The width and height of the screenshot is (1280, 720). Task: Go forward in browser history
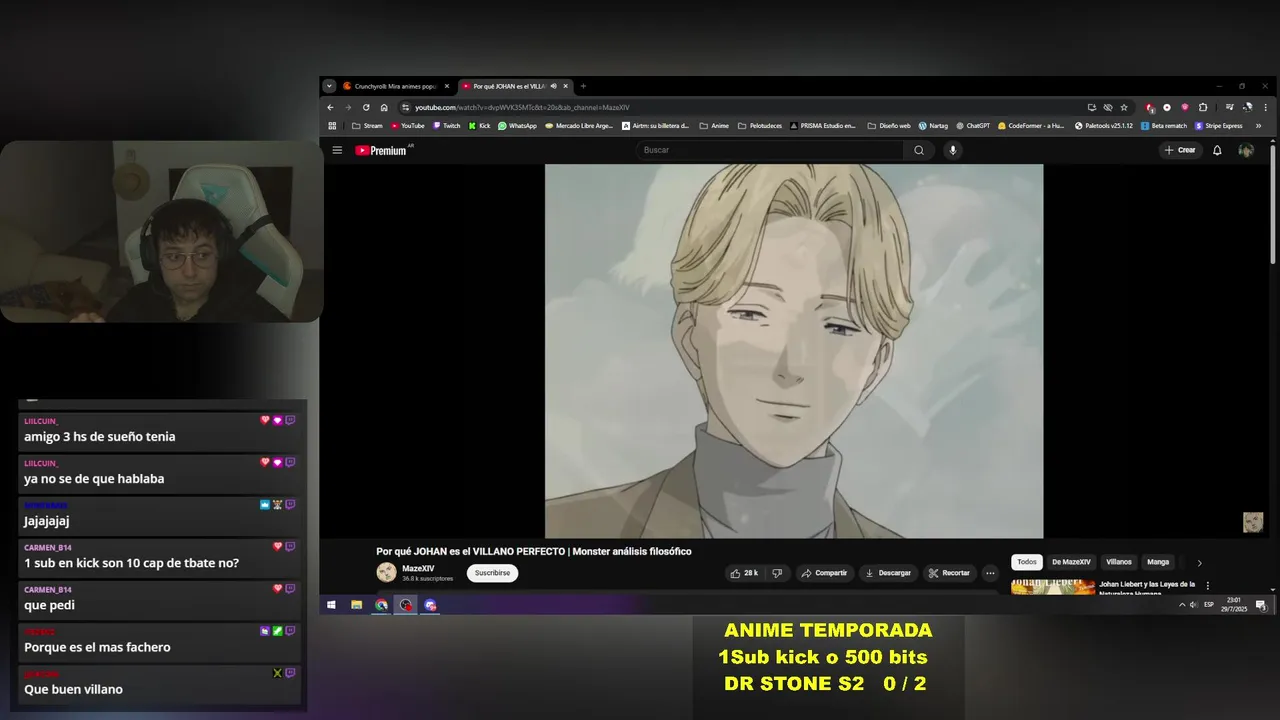pyautogui.click(x=348, y=107)
